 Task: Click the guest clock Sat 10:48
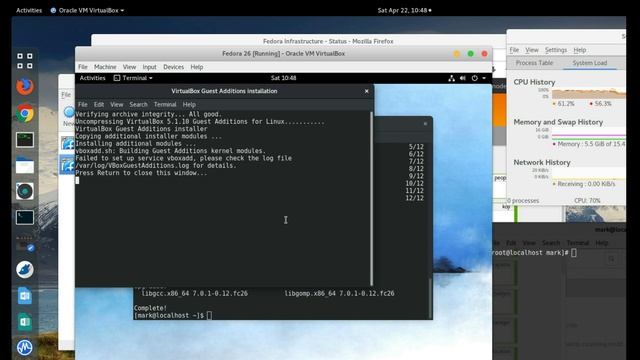pyautogui.click(x=283, y=78)
